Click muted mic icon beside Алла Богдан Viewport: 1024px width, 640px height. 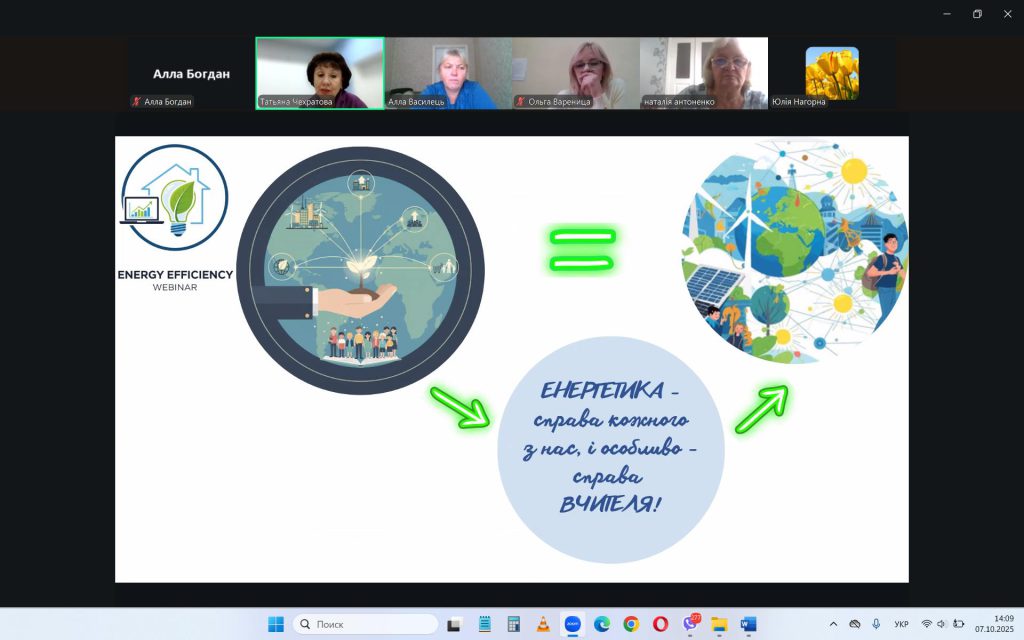136,102
